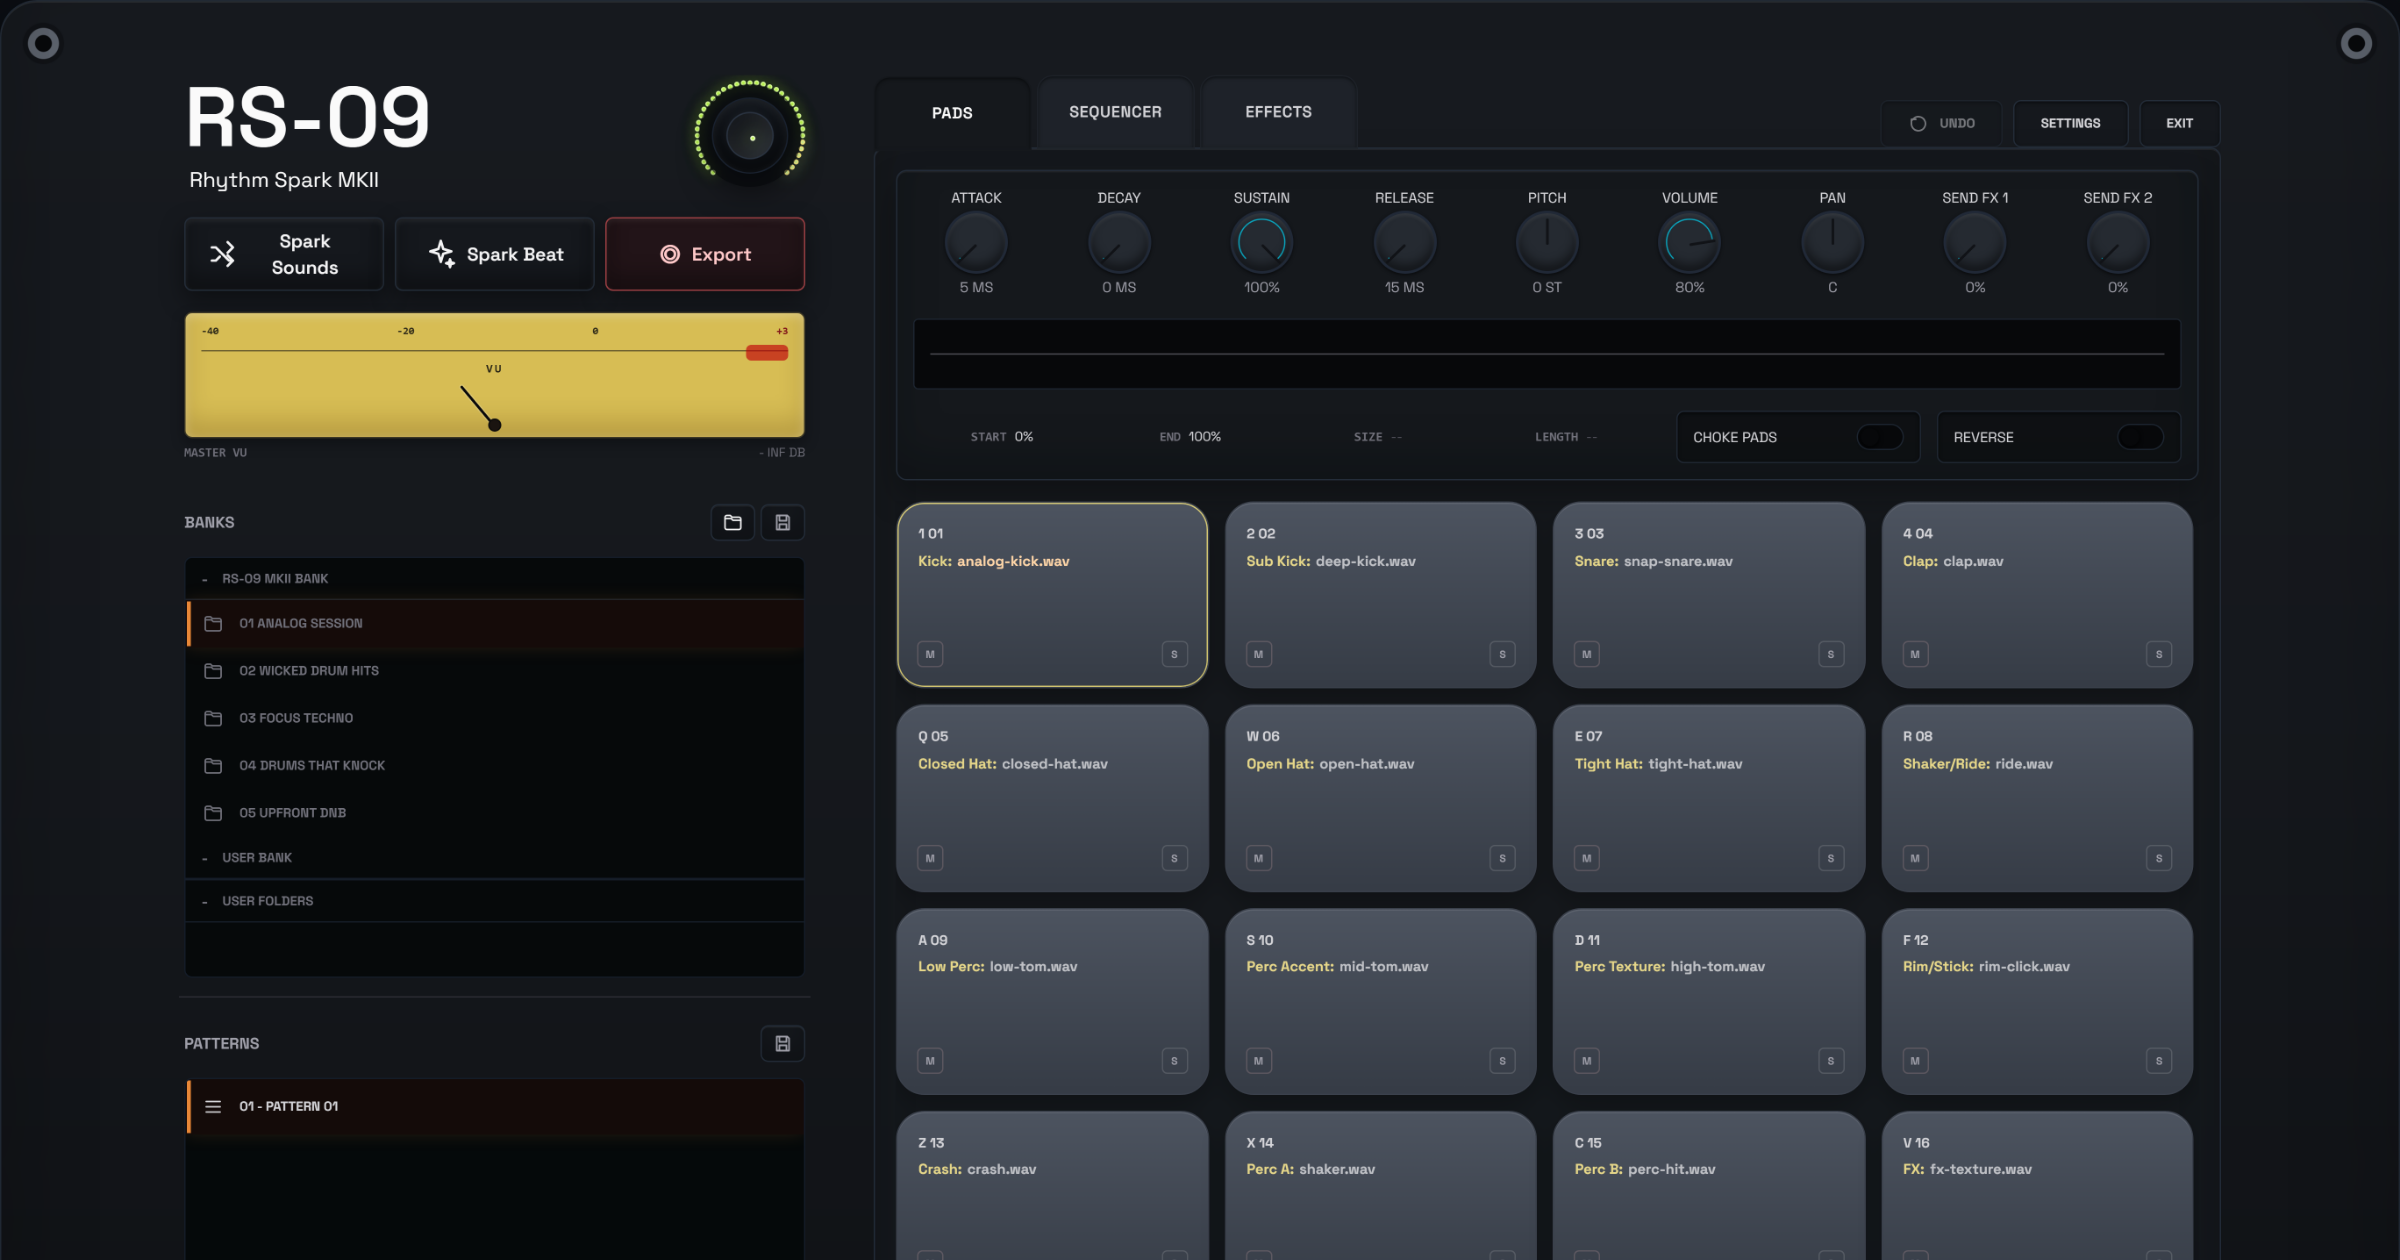Solo the Snare pad 03
Image resolution: width=2400 pixels, height=1260 pixels.
(1831, 654)
